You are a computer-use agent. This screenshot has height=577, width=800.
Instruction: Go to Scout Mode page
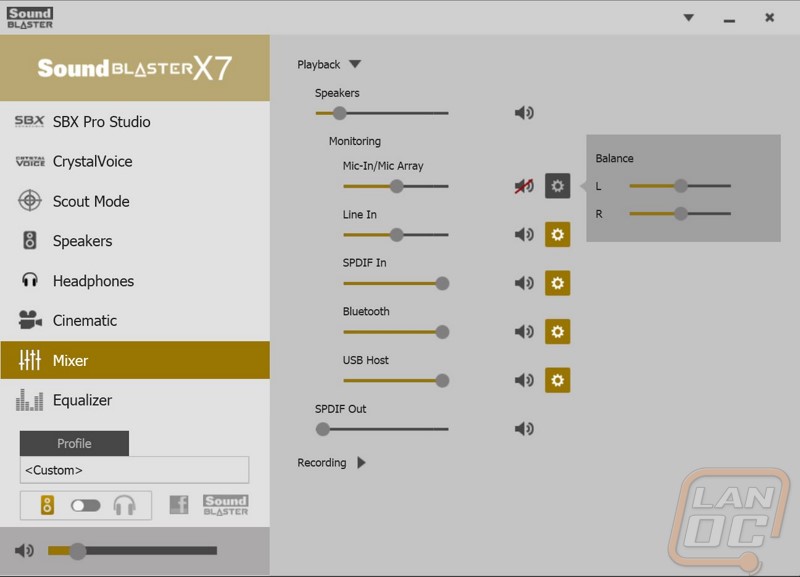click(135, 201)
